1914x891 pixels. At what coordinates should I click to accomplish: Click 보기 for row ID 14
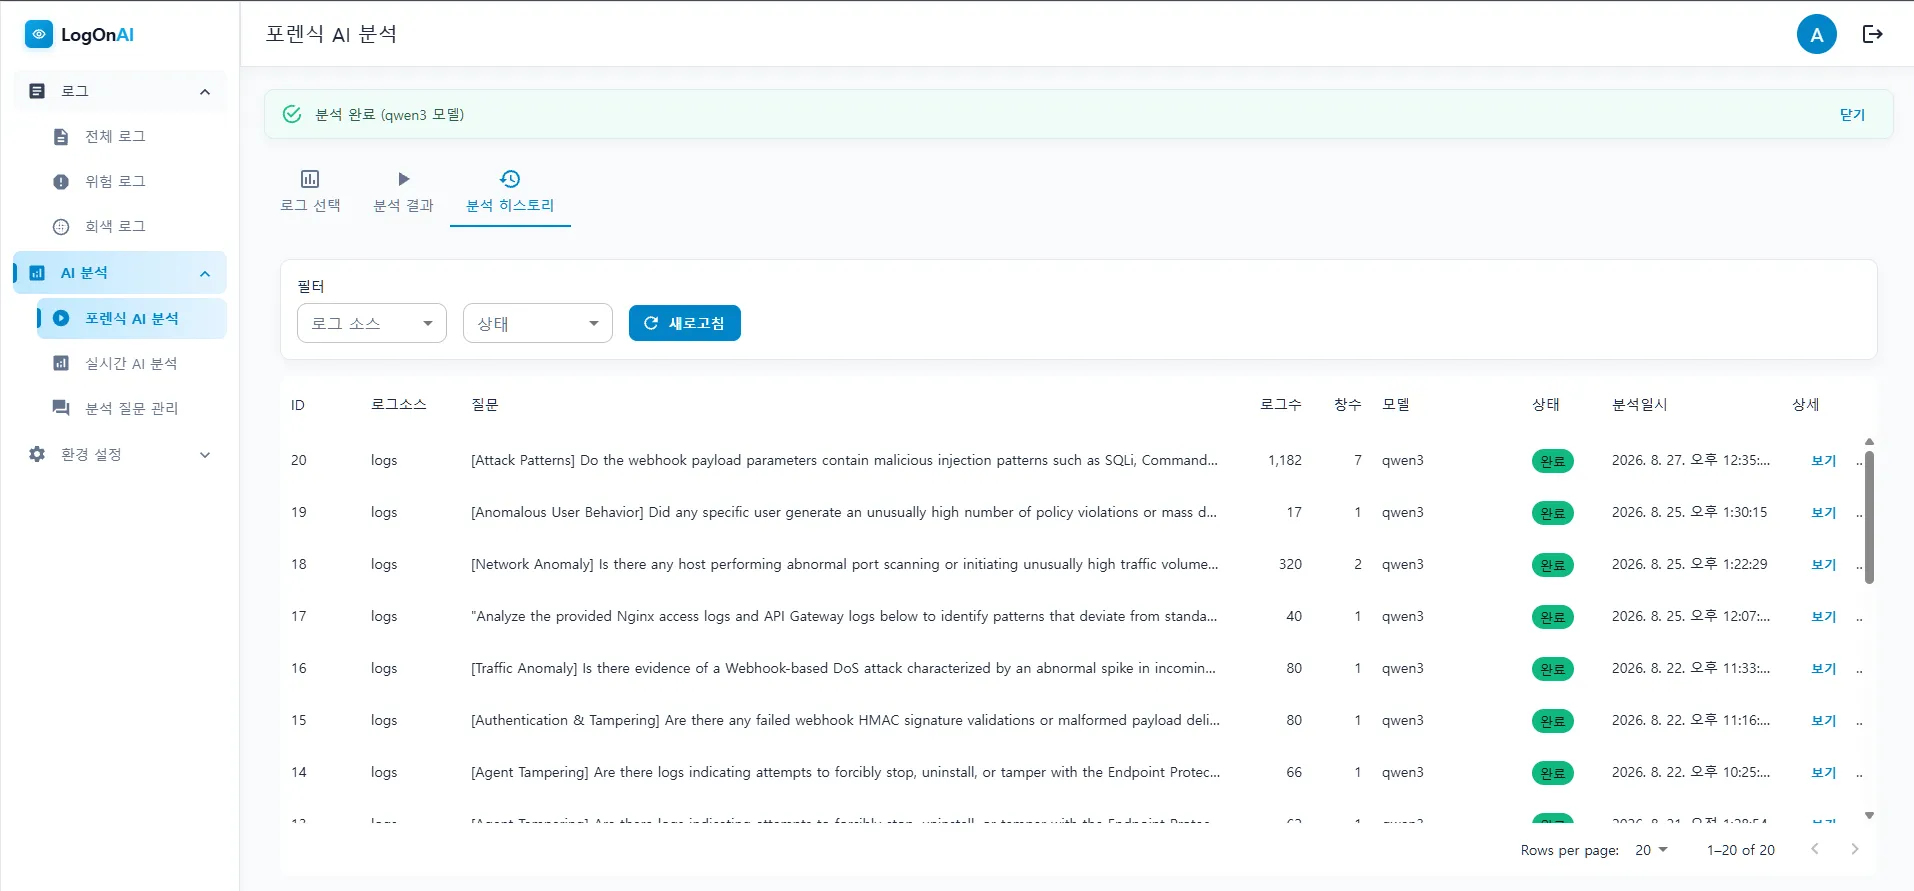tap(1824, 772)
